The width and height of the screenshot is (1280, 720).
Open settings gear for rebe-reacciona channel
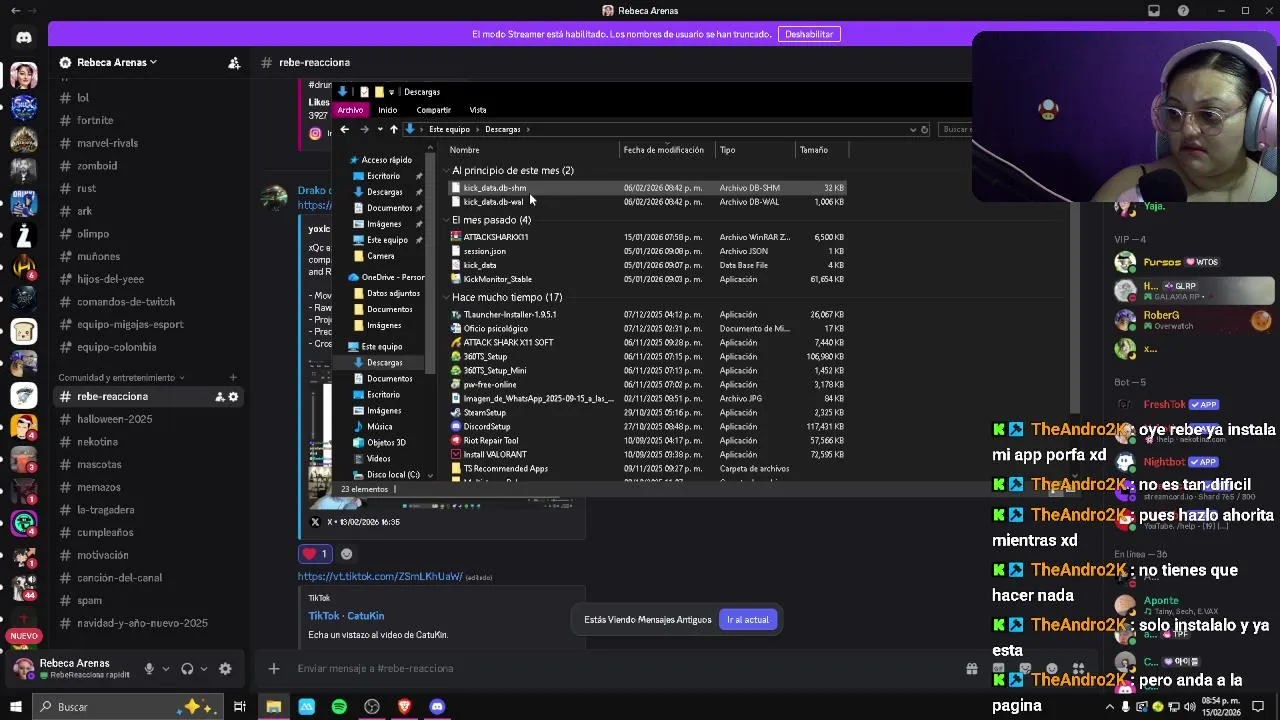[x=233, y=397]
